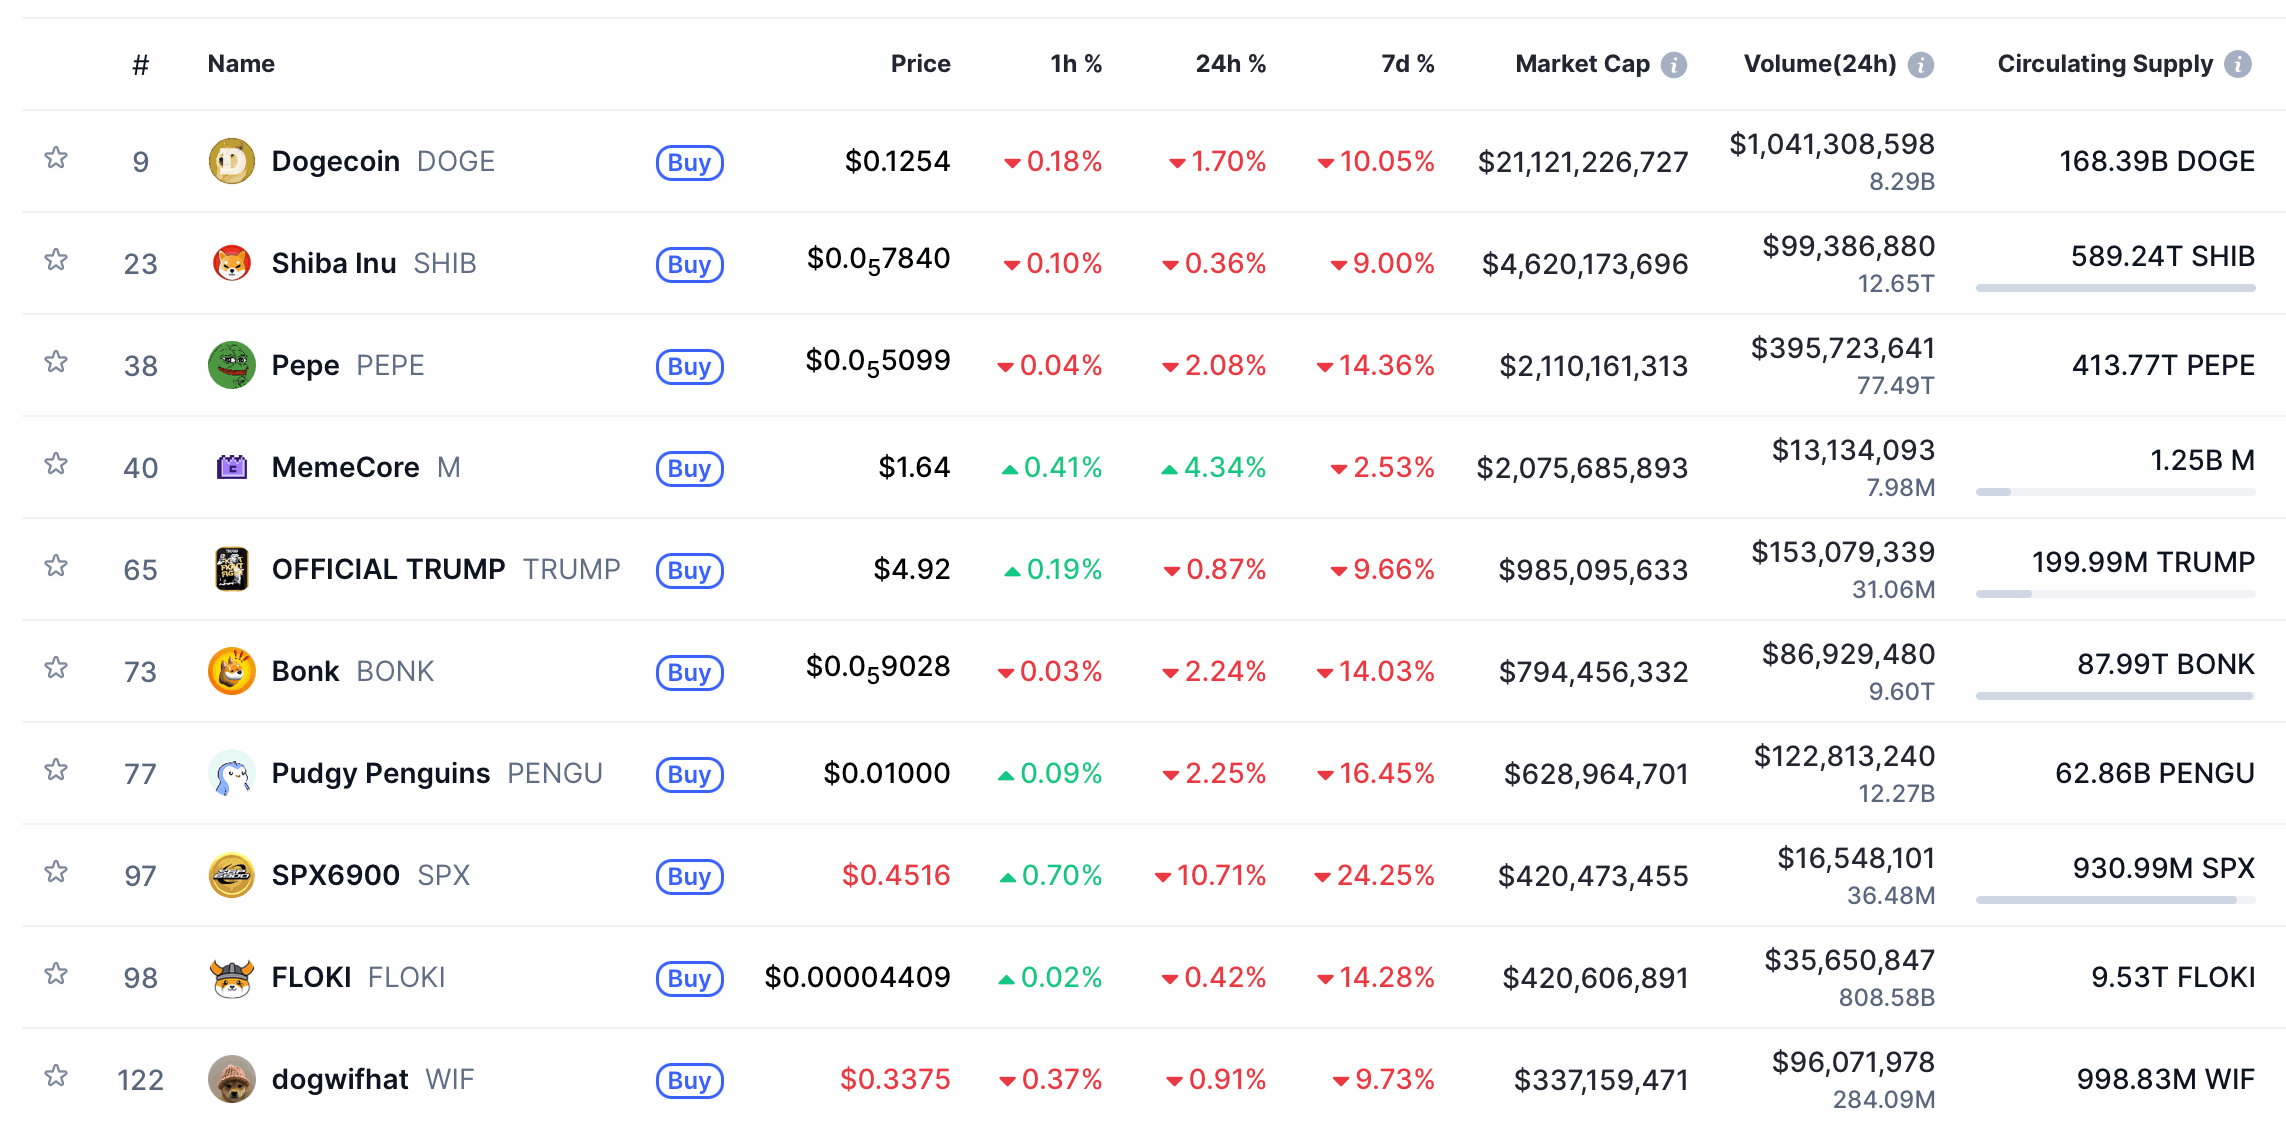Open the FLOKI coin page link
This screenshot has height=1124, width=2286.
tap(311, 977)
